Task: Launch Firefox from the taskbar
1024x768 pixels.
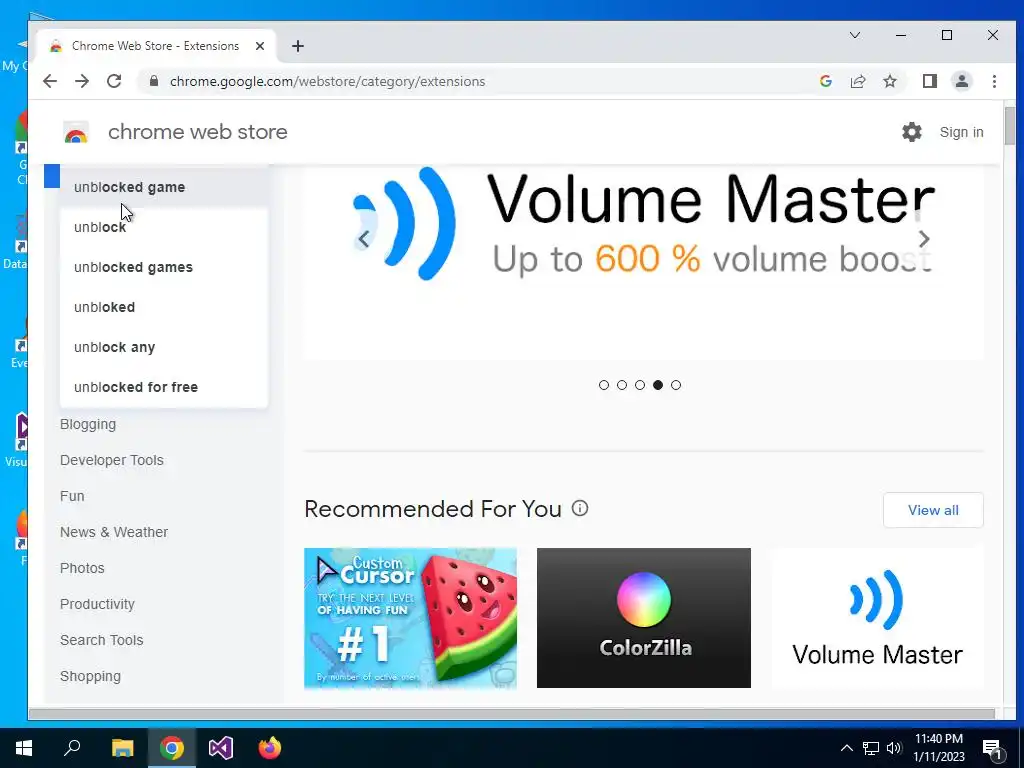Action: (270, 748)
